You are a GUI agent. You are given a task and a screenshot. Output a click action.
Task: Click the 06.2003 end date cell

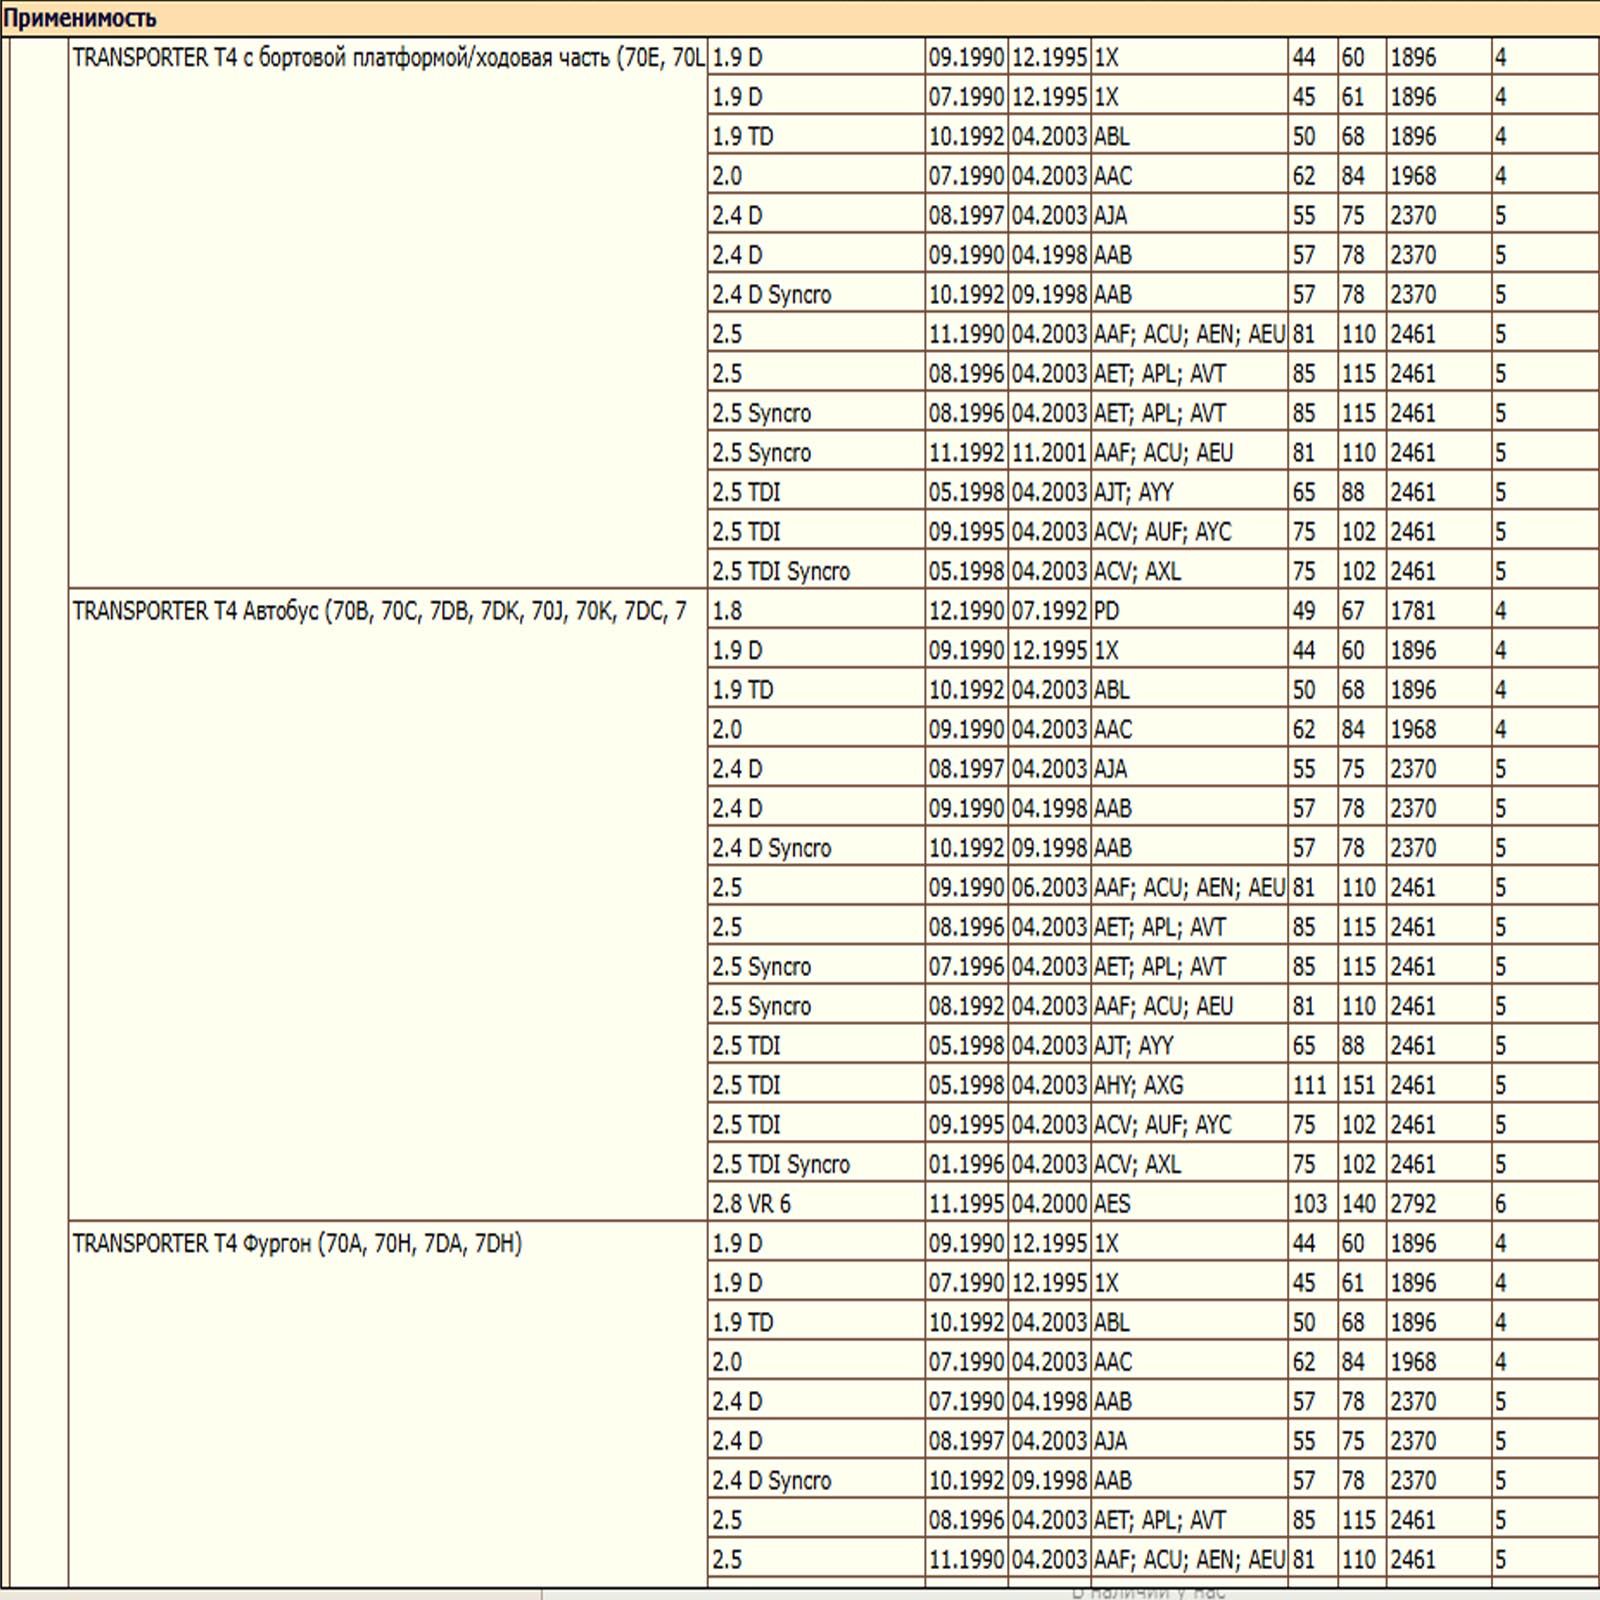point(1050,888)
